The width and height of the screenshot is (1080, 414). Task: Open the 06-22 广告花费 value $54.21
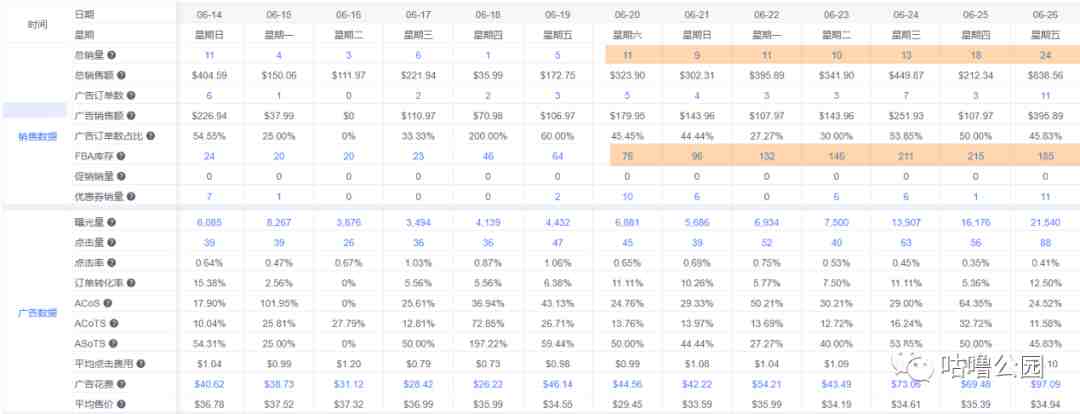pyautogui.click(x=765, y=383)
